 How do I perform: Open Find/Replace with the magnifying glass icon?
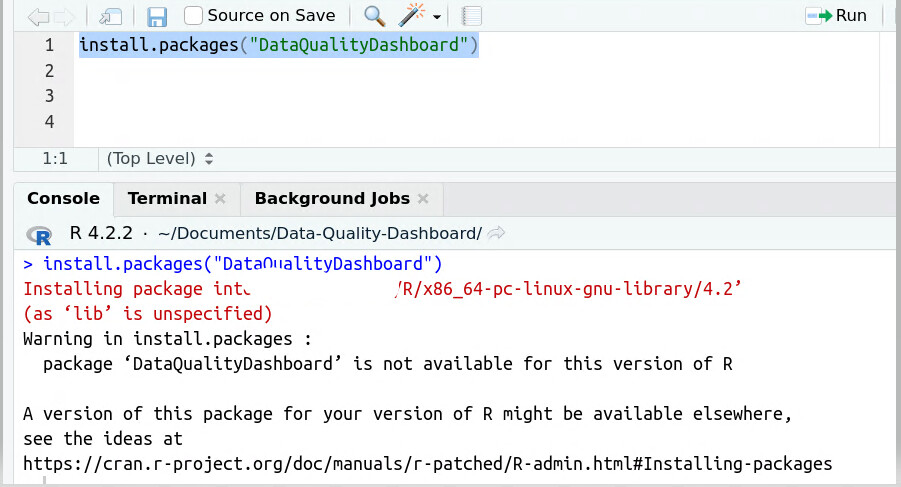point(374,16)
